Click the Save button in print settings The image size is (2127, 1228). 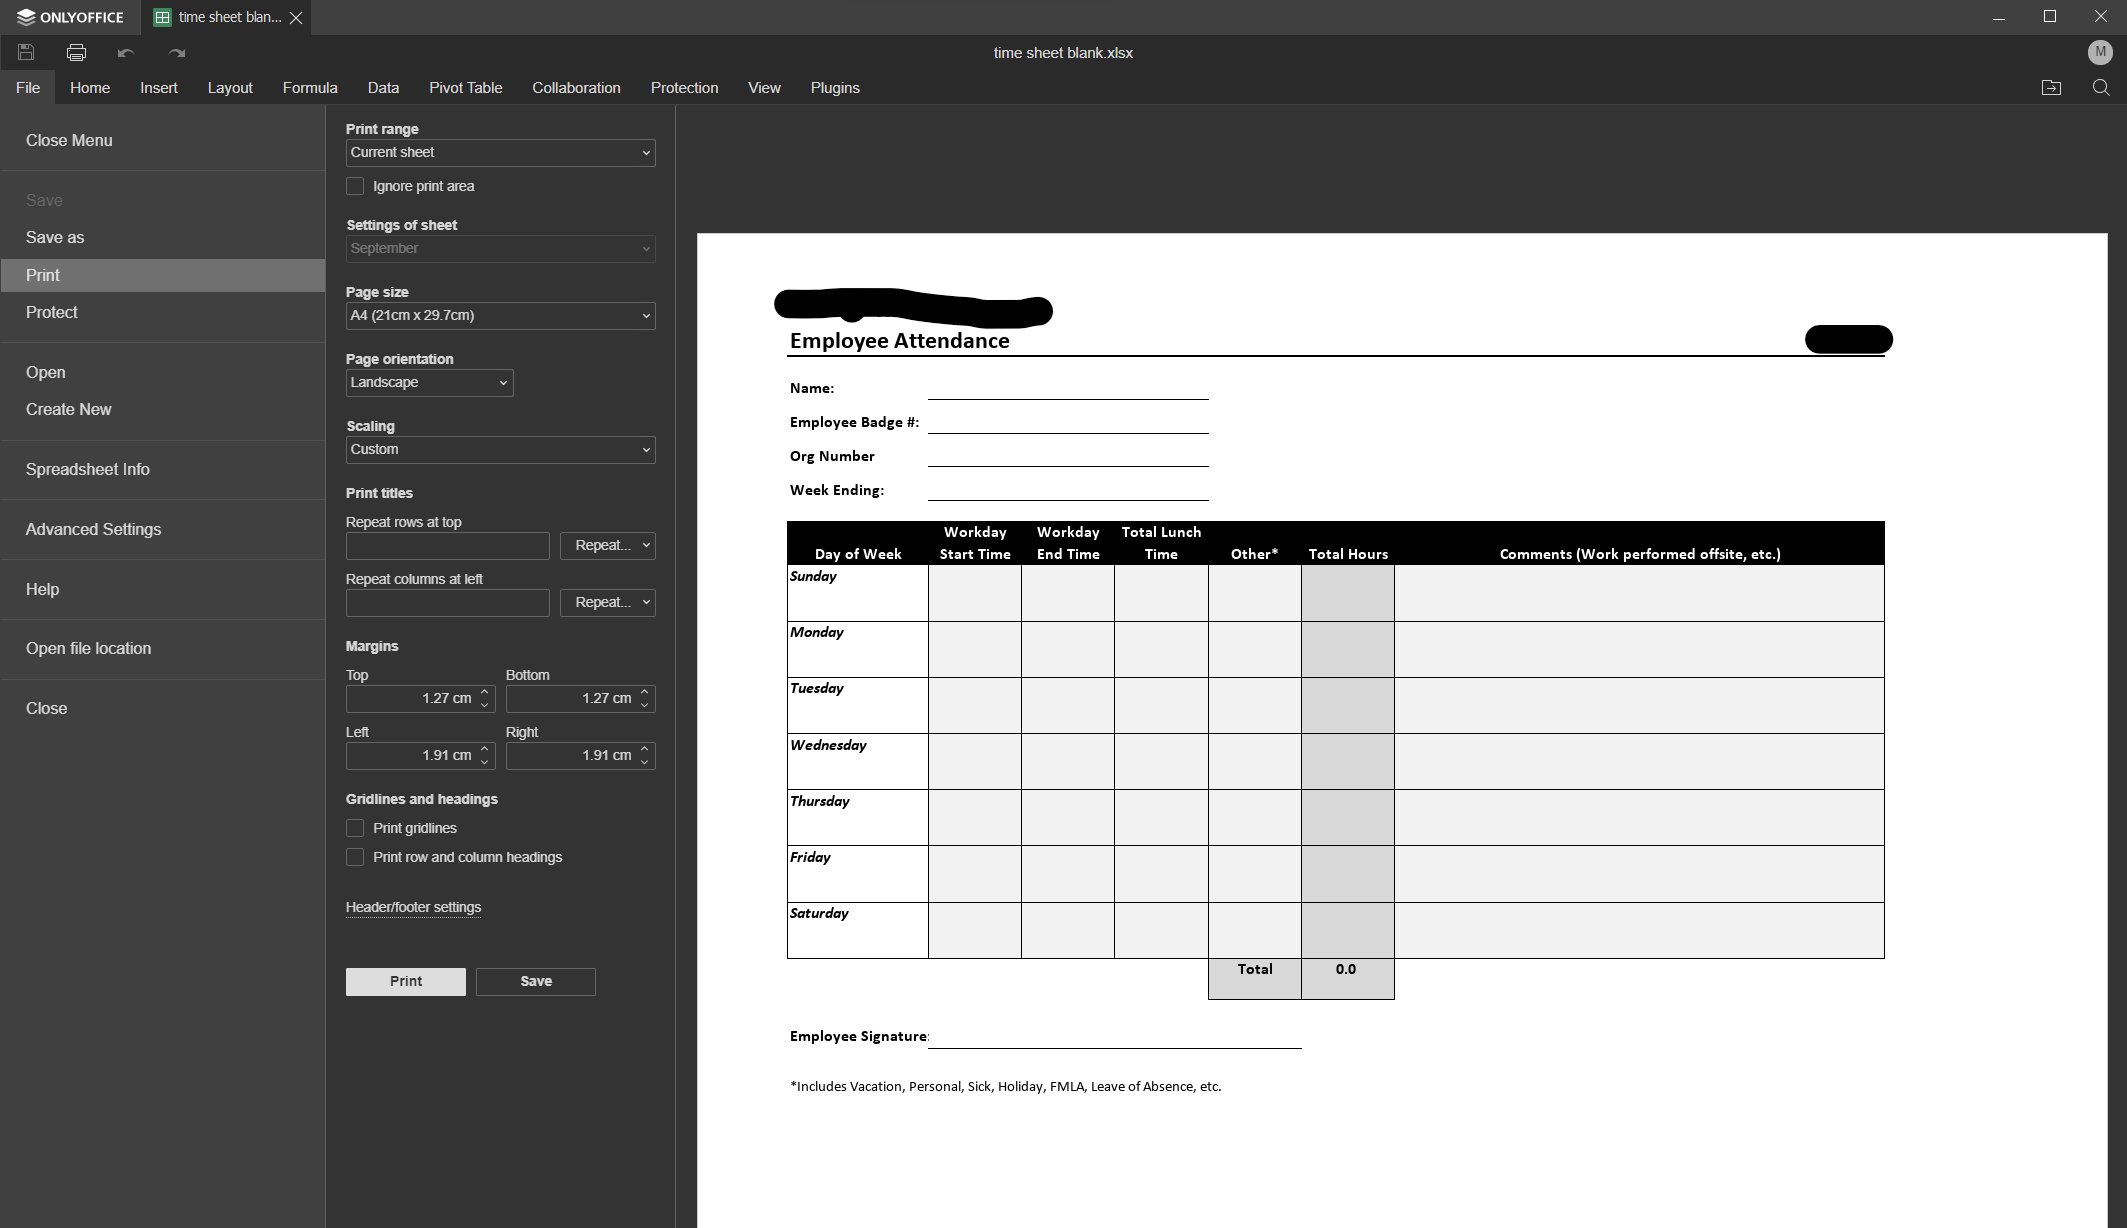pyautogui.click(x=536, y=982)
